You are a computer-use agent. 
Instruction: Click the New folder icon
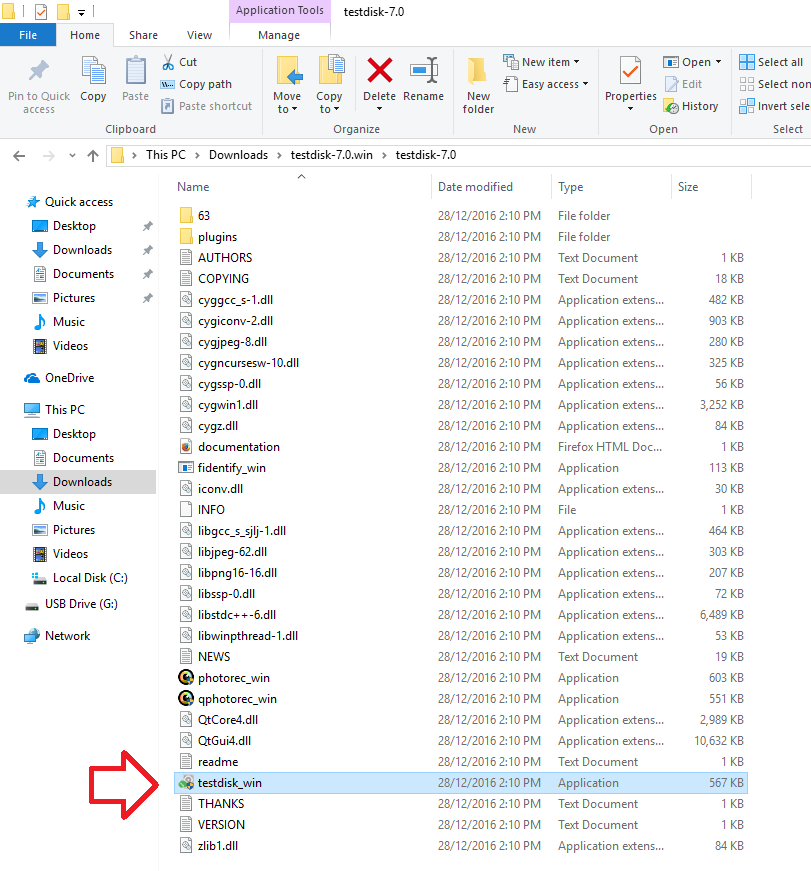click(x=478, y=71)
